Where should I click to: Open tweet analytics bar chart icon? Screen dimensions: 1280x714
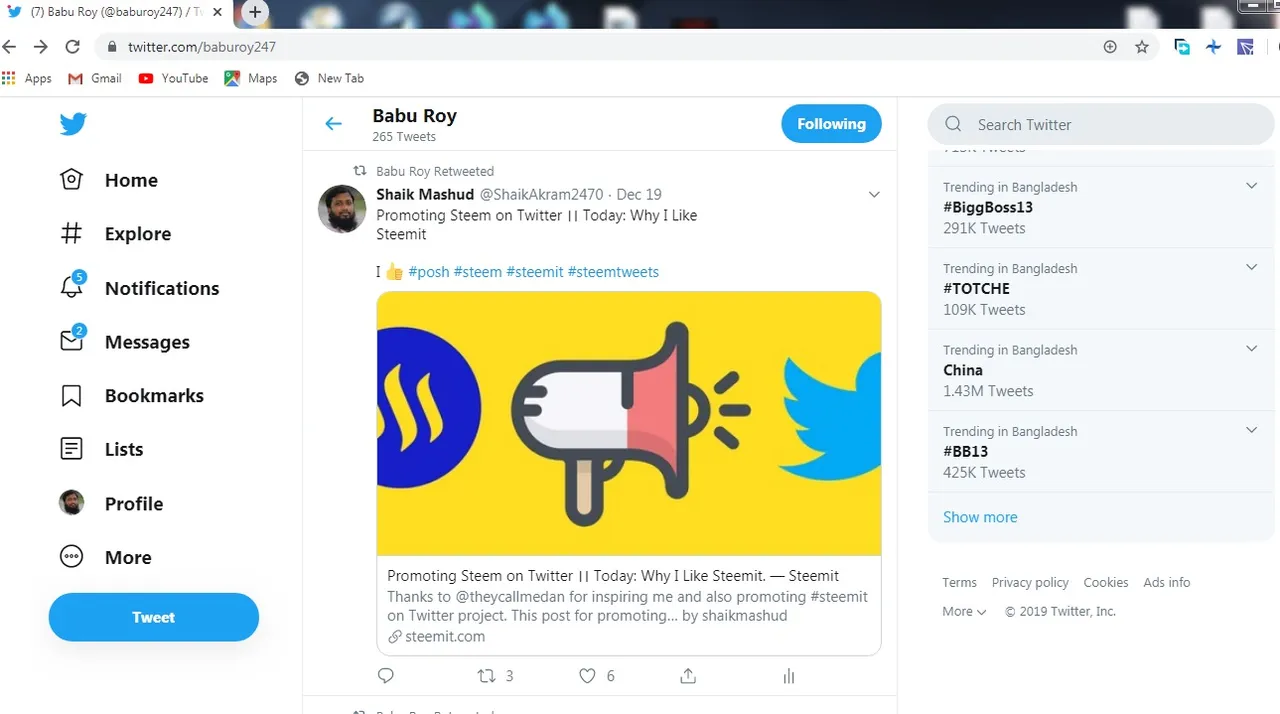[789, 676]
